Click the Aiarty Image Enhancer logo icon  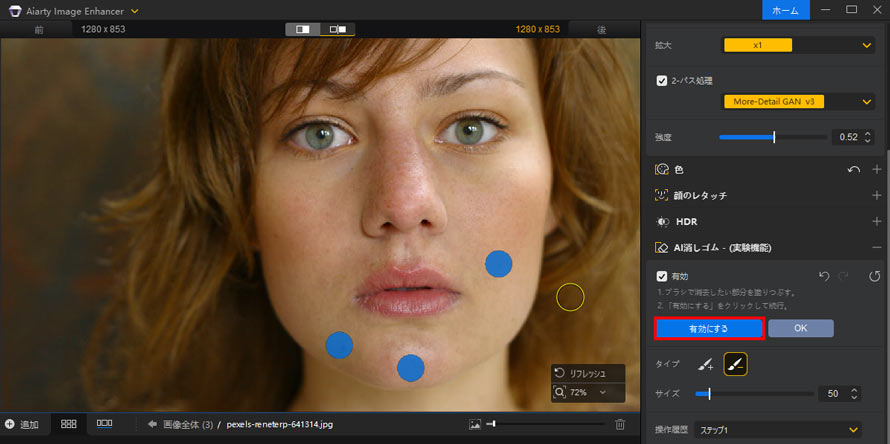[x=14, y=11]
